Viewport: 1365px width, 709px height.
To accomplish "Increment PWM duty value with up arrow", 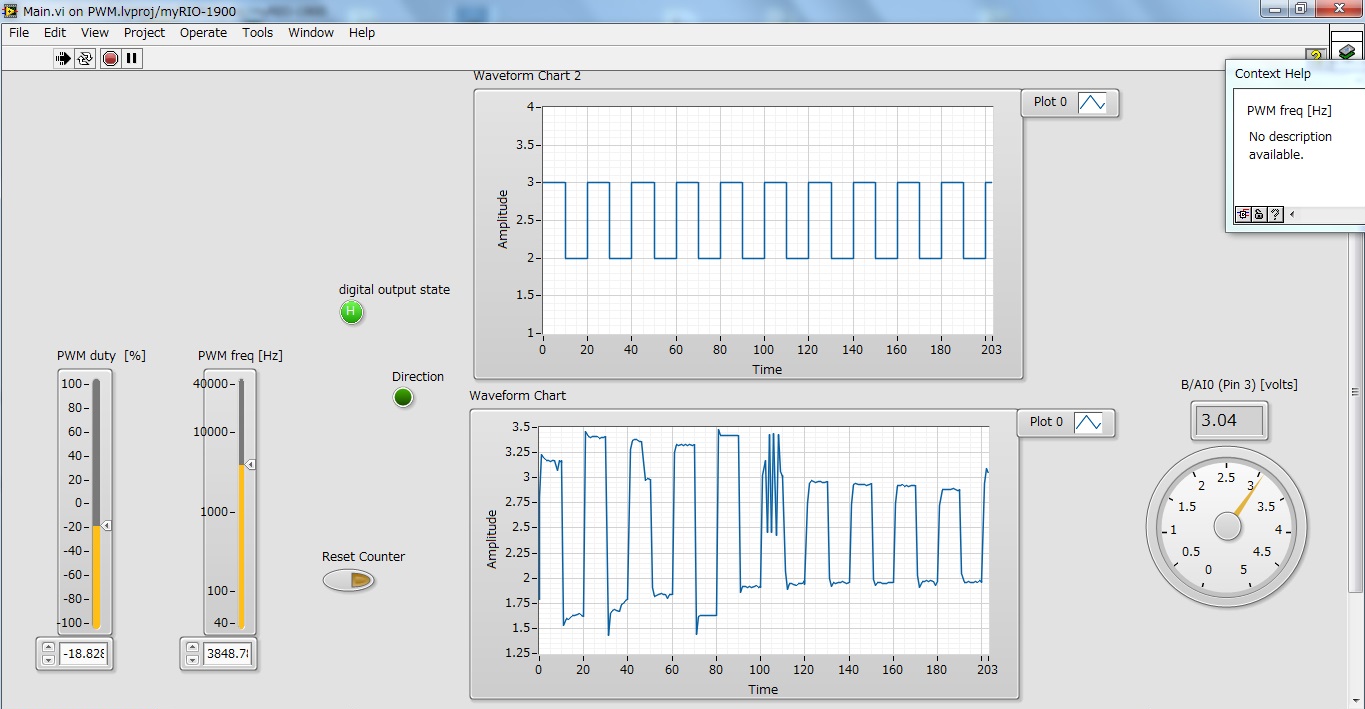I will coord(48,648).
